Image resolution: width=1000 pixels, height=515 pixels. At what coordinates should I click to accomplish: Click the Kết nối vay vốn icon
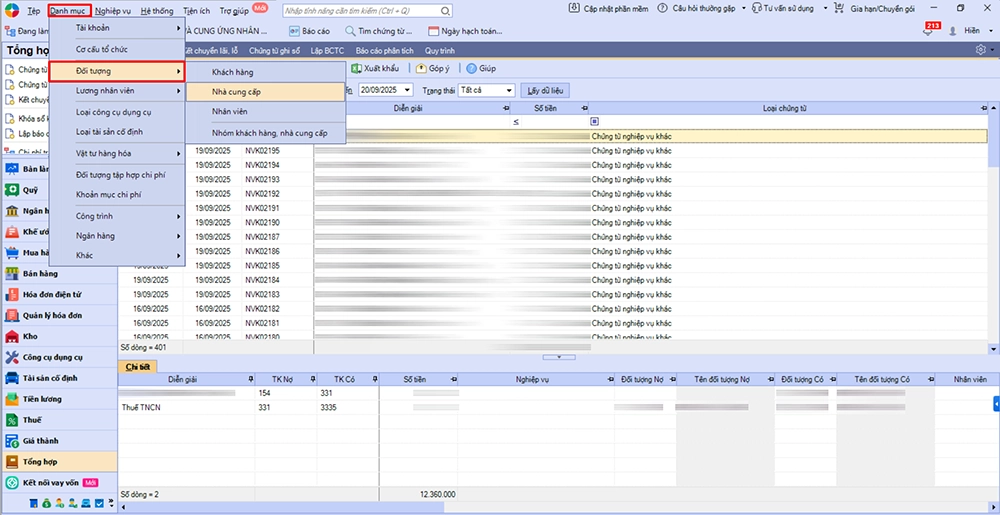pos(12,483)
